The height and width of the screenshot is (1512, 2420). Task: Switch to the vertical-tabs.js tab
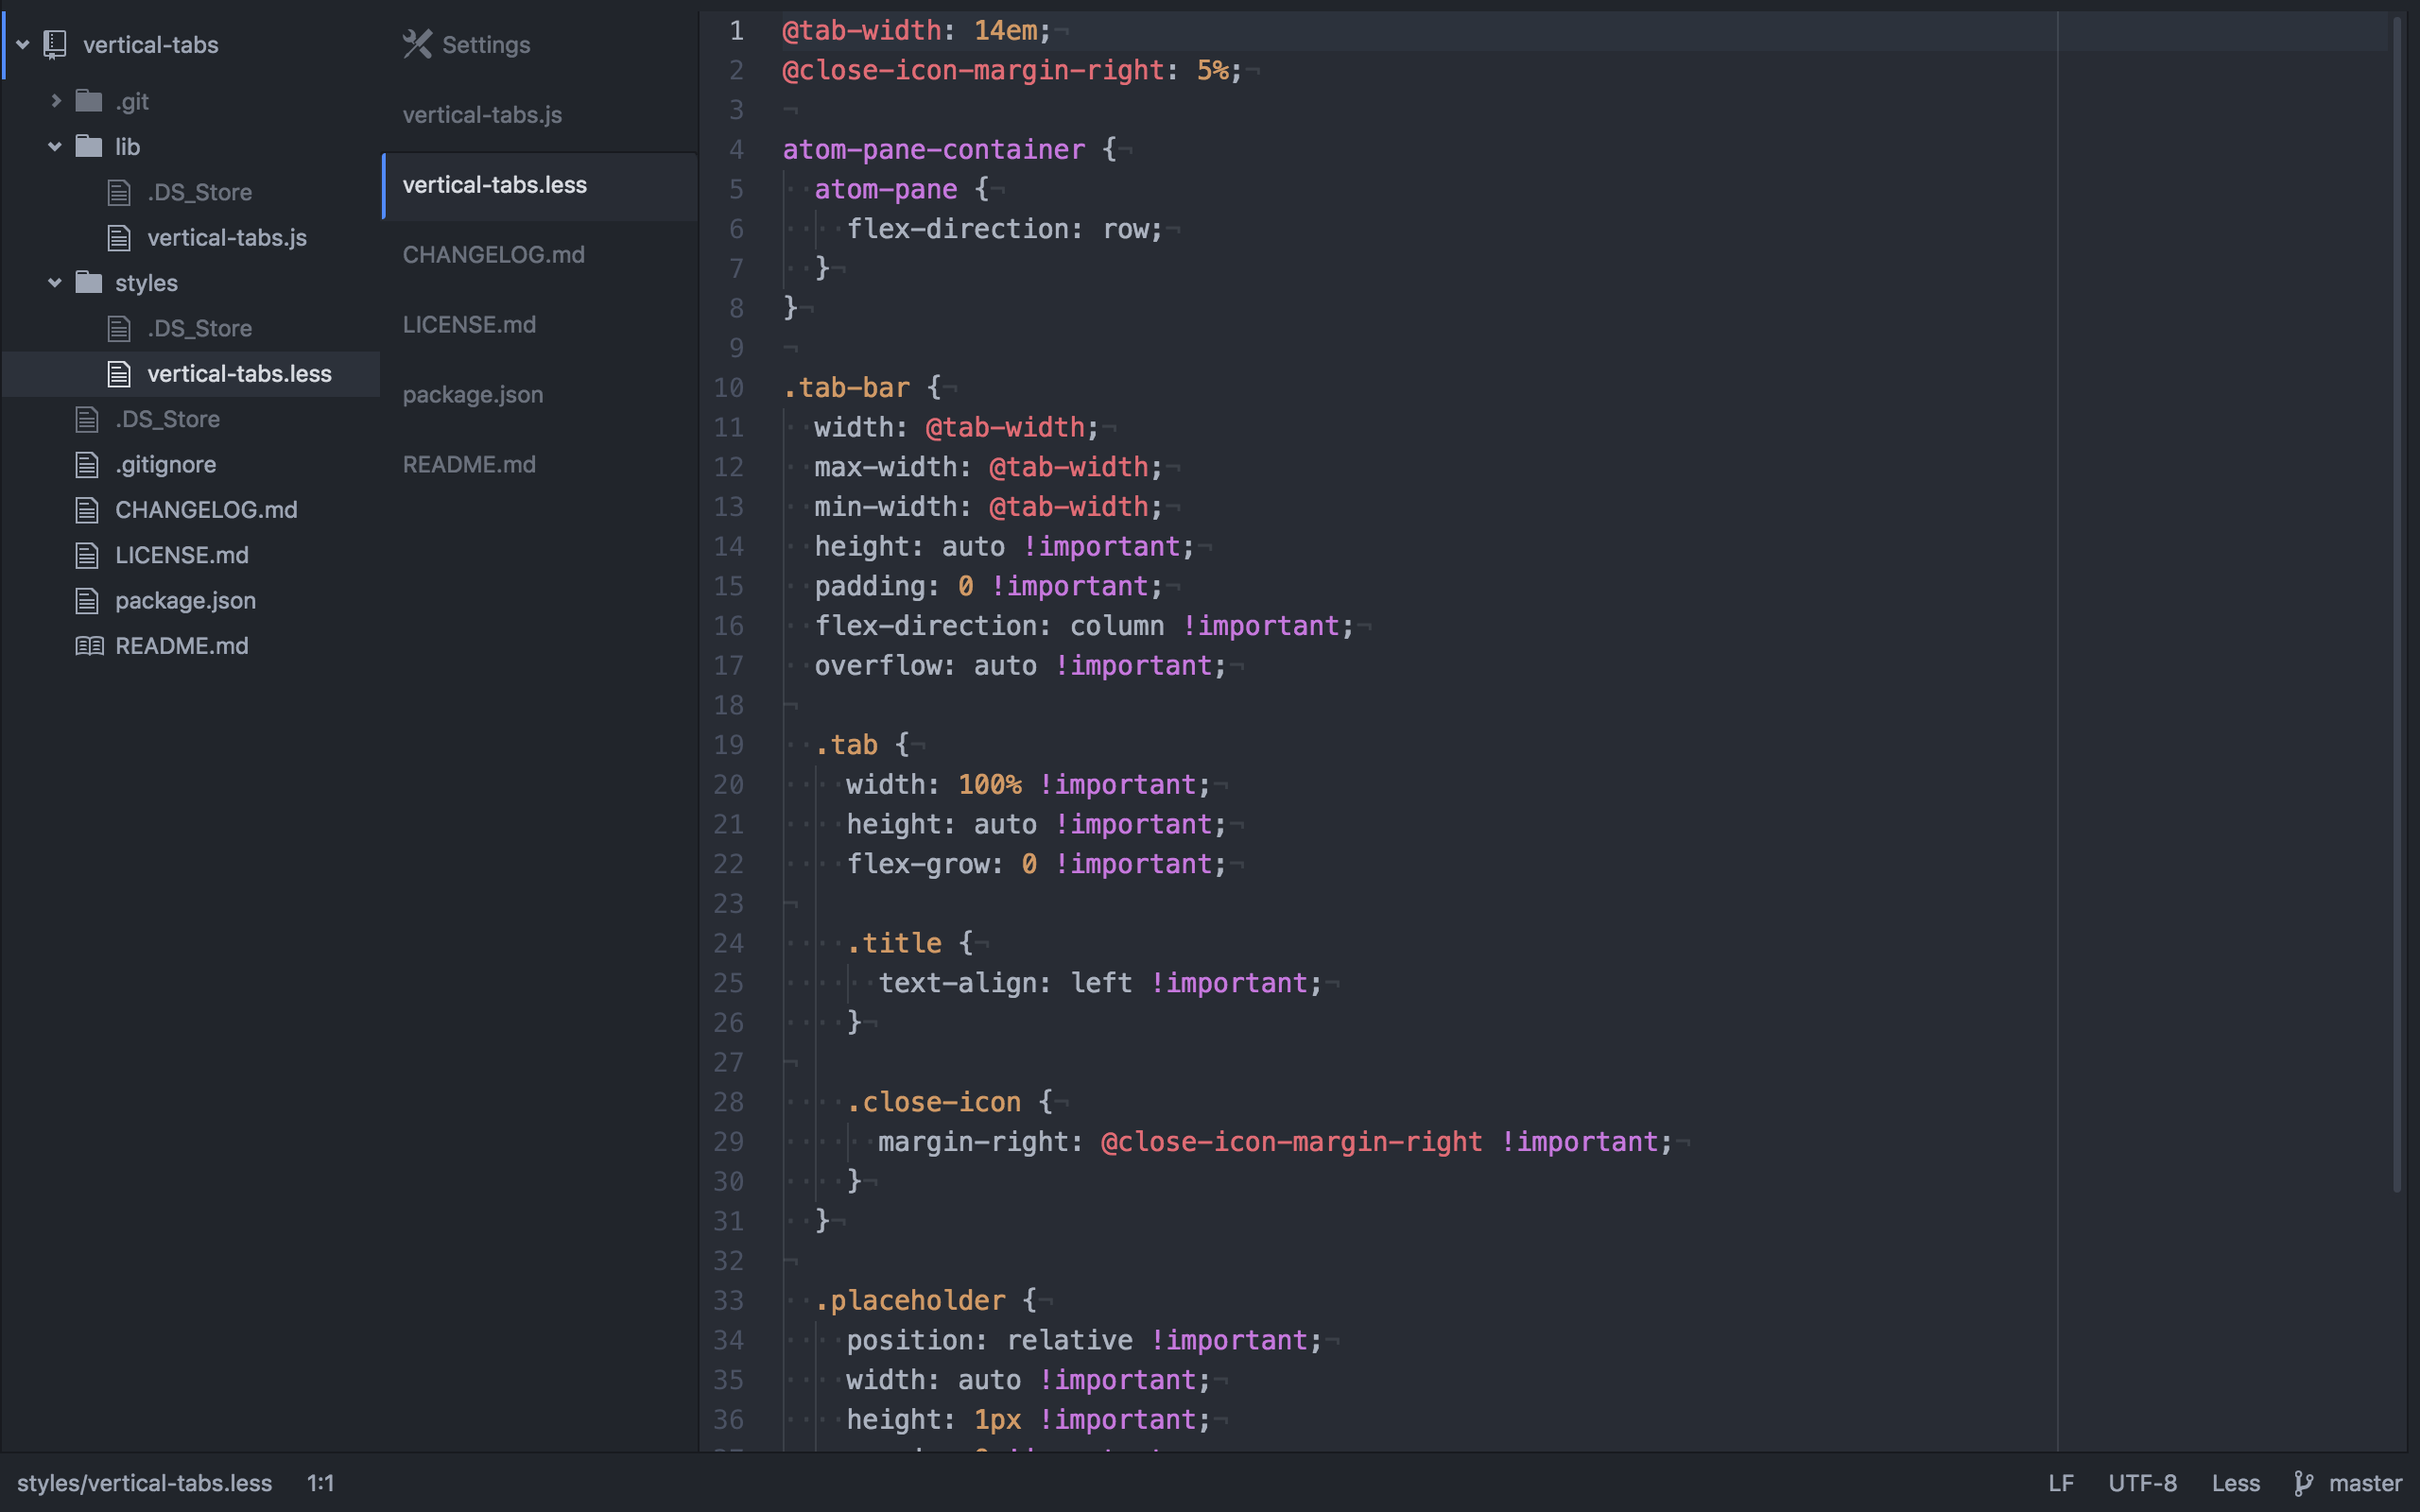(x=482, y=115)
